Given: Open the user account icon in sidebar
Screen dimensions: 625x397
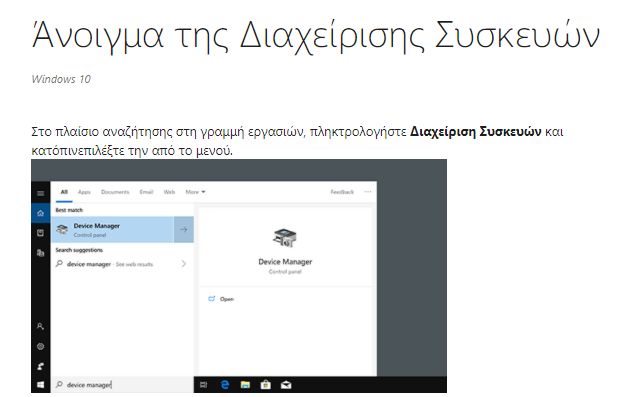Looking at the screenshot, I should 40,326.
